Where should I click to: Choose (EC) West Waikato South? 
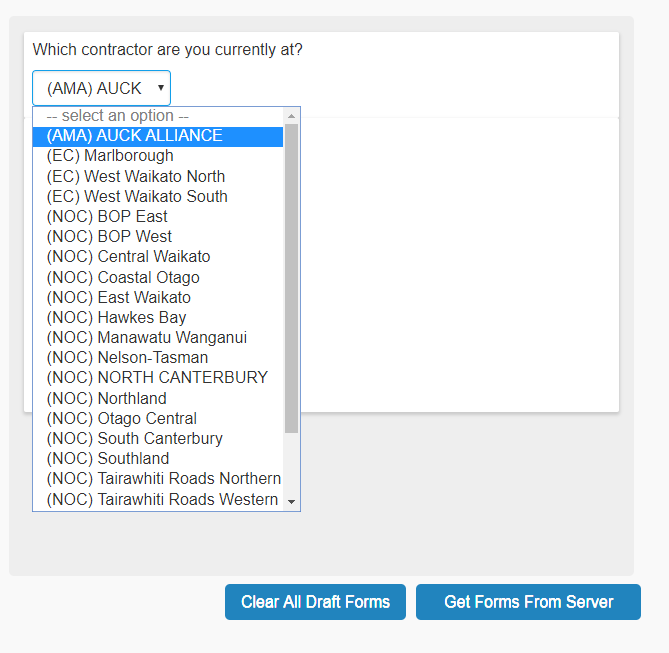(137, 196)
